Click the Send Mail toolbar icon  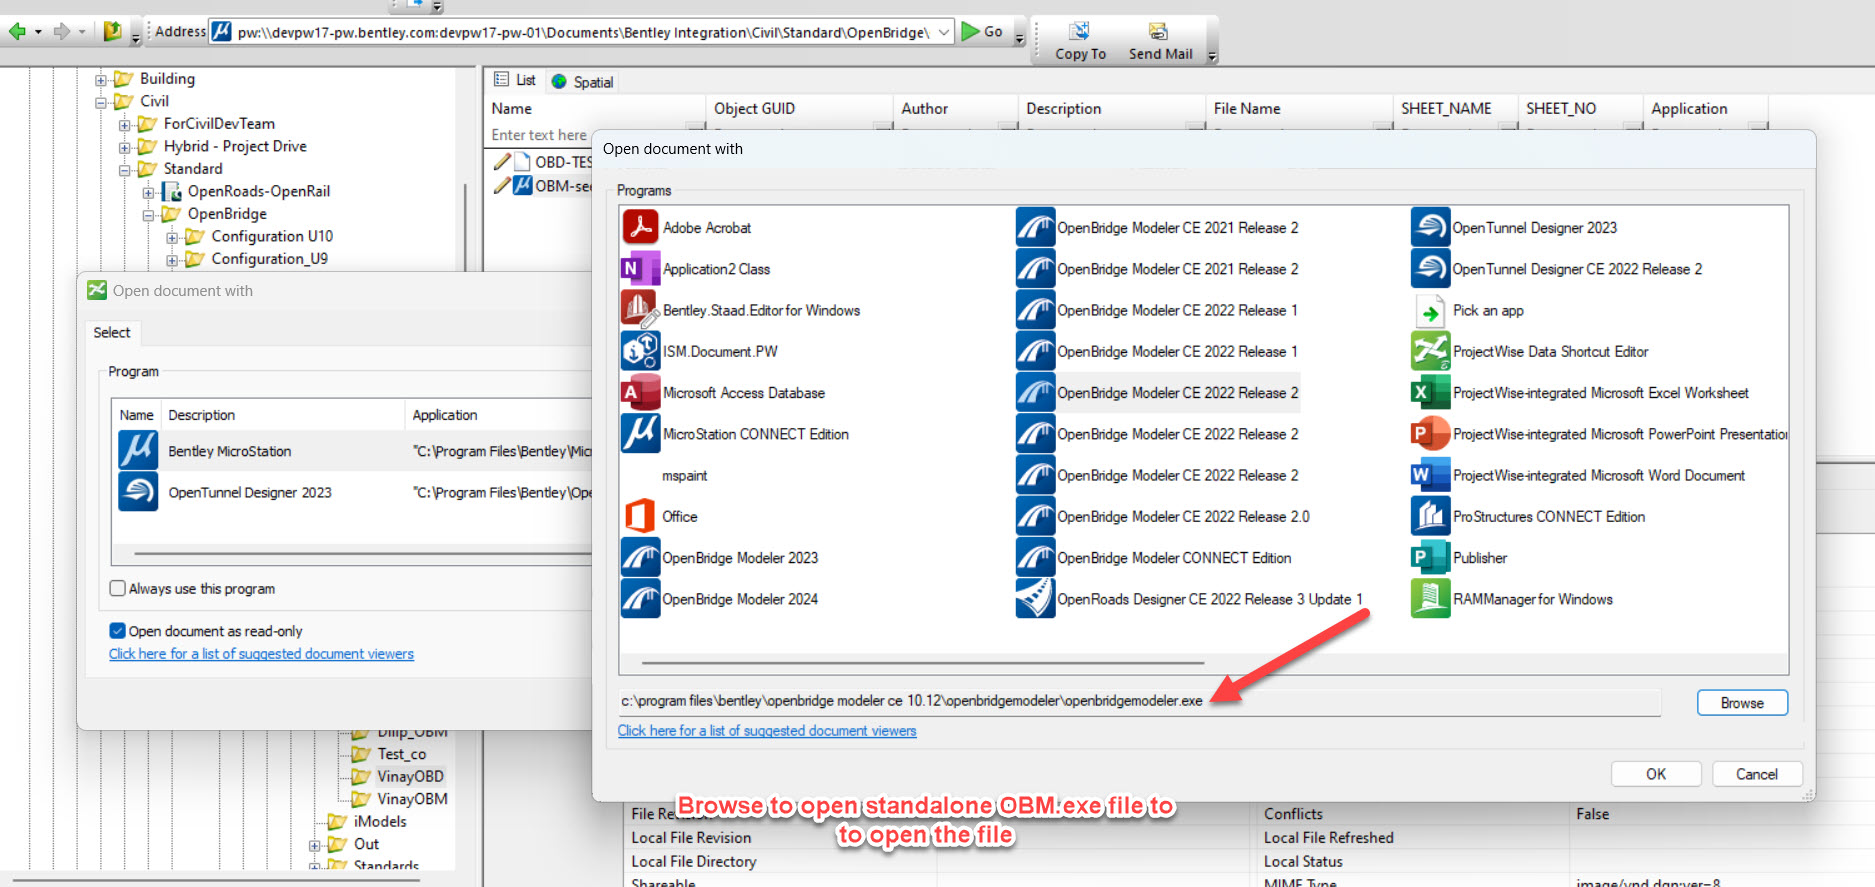click(1158, 31)
